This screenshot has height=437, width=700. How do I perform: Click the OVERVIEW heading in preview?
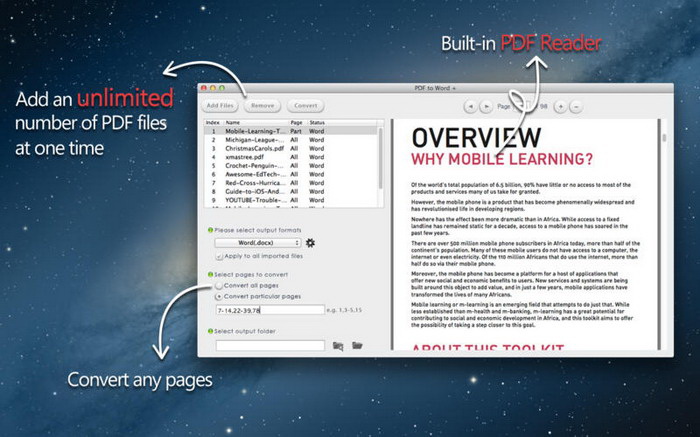[476, 137]
